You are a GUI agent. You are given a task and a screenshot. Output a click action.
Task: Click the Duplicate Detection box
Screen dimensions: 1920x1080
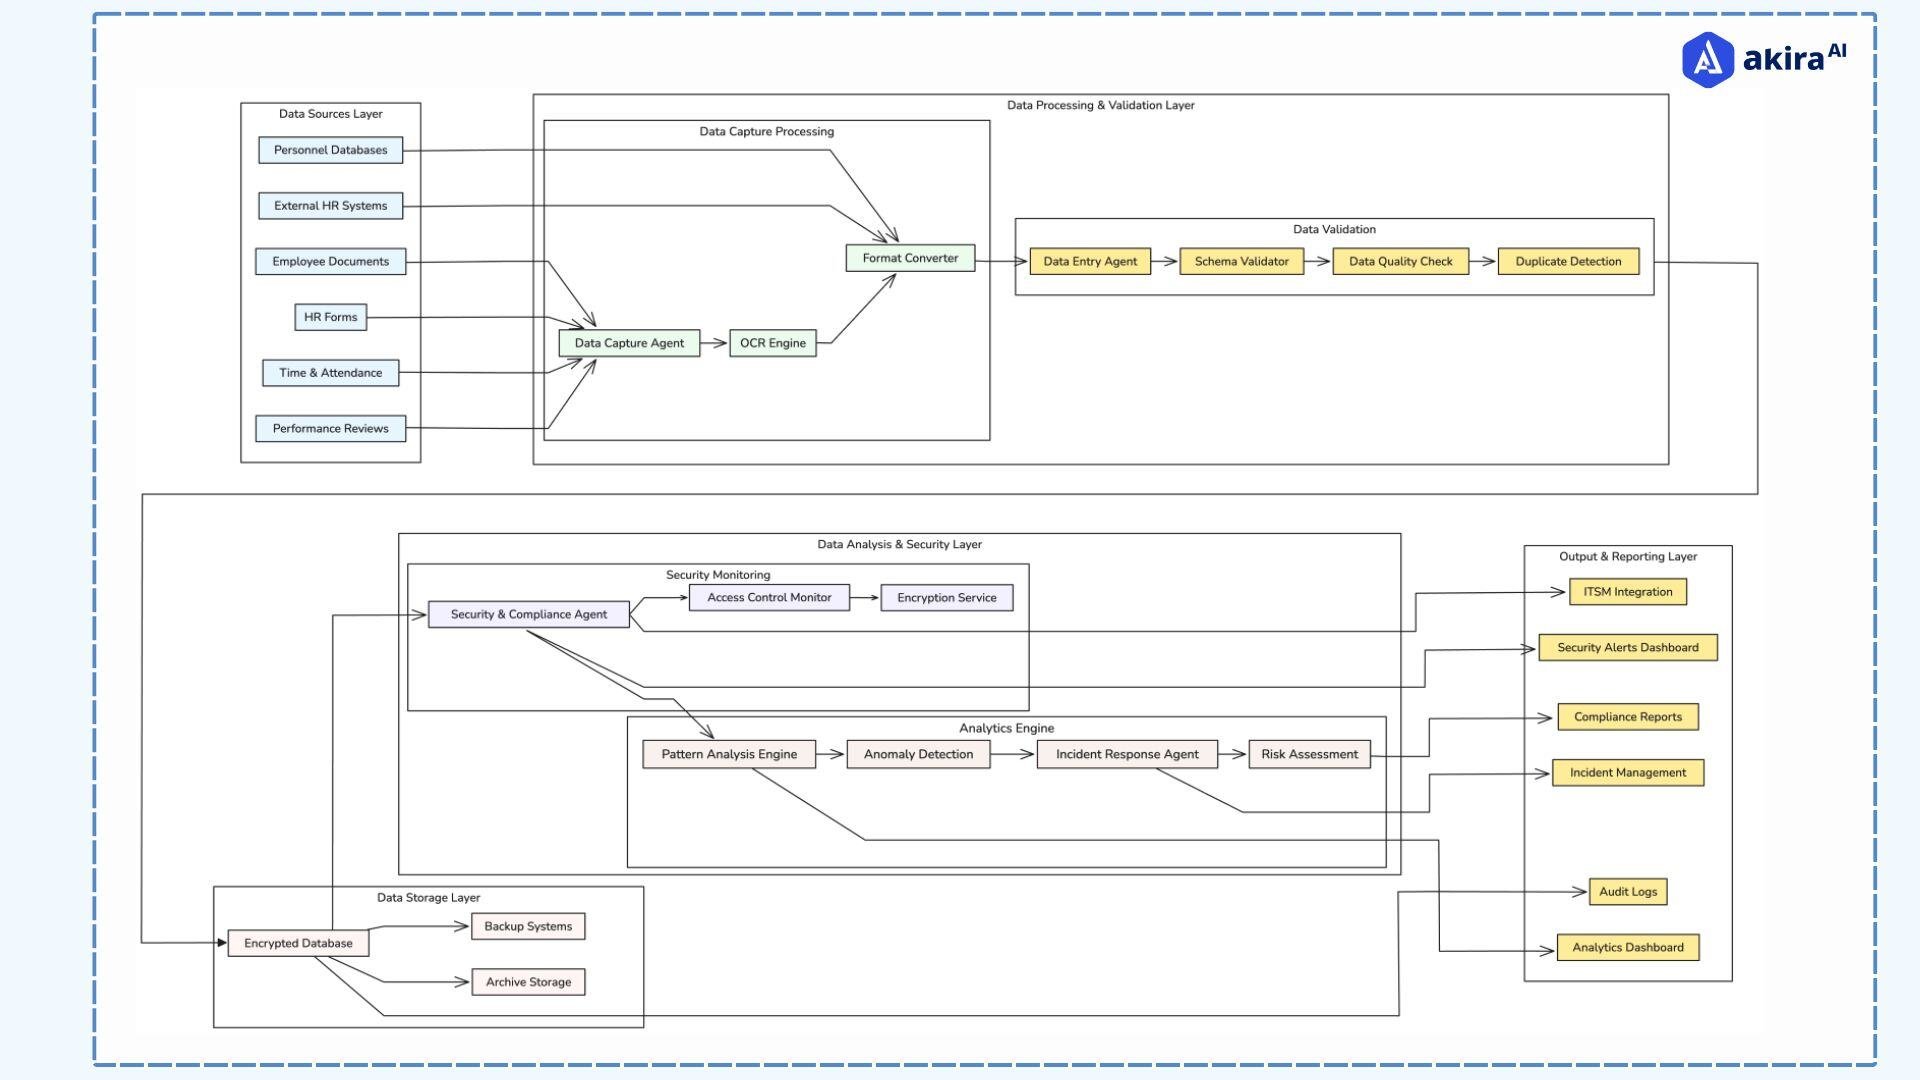click(1568, 261)
